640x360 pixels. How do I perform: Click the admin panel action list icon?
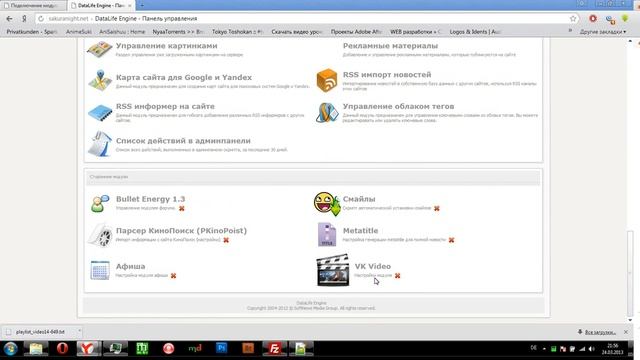pos(100,144)
